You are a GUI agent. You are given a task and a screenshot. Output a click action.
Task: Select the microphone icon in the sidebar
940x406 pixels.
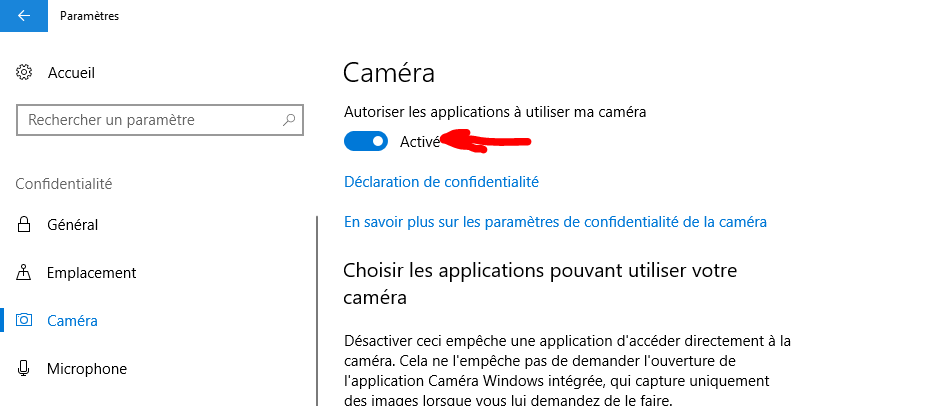pyautogui.click(x=24, y=368)
